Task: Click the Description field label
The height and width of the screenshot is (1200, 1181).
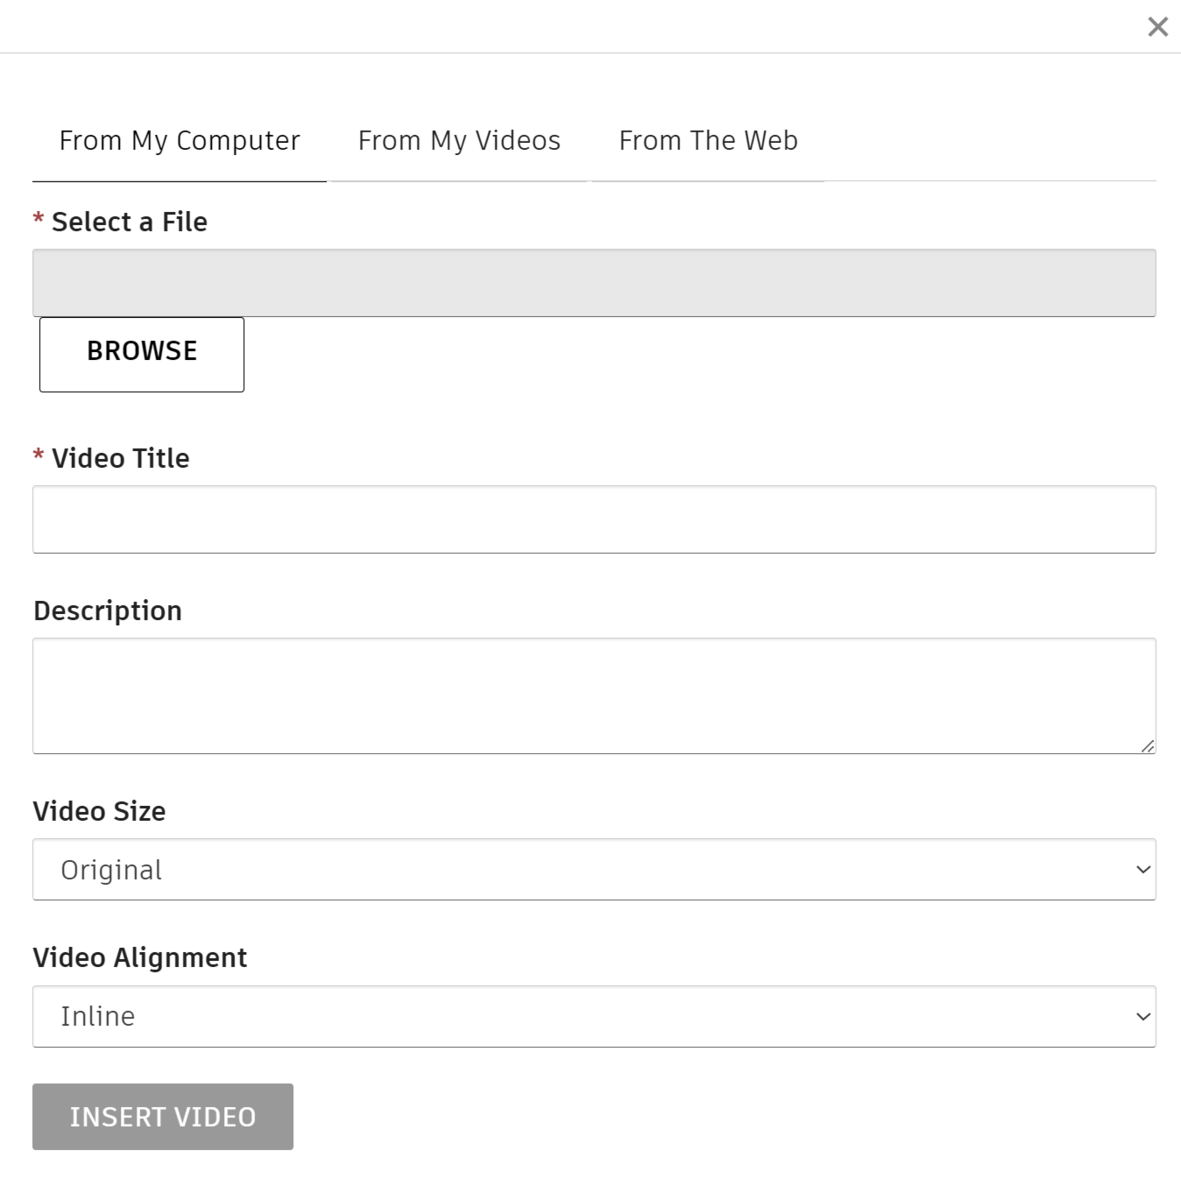Action: point(108,611)
